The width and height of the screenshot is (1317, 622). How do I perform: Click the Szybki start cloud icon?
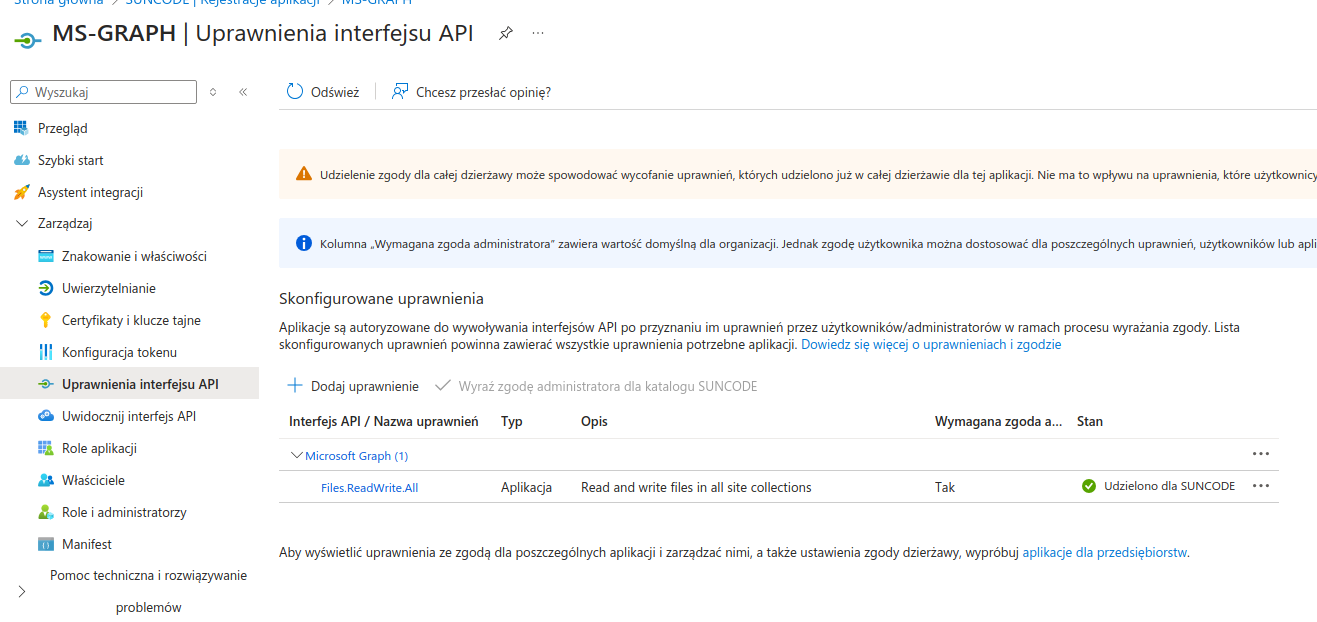tap(21, 160)
